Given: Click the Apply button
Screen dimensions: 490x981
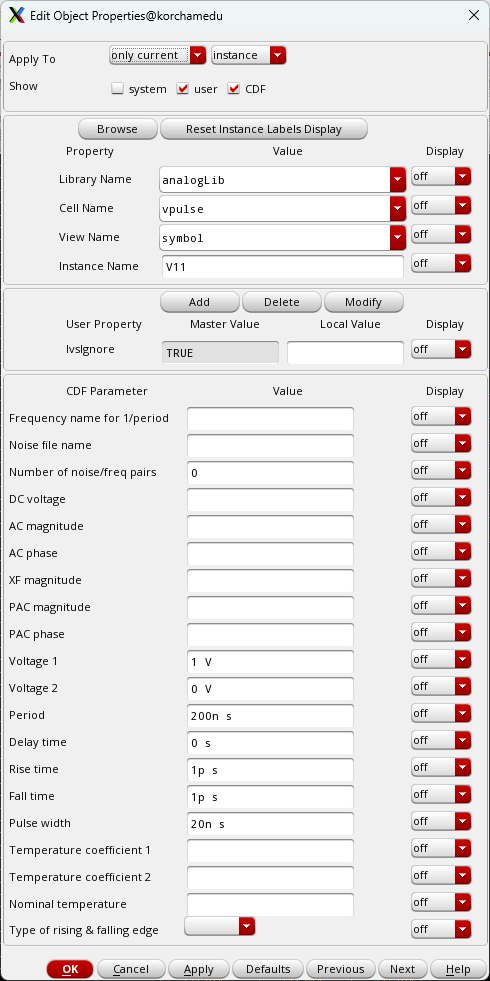Looking at the screenshot, I should coord(199,969).
